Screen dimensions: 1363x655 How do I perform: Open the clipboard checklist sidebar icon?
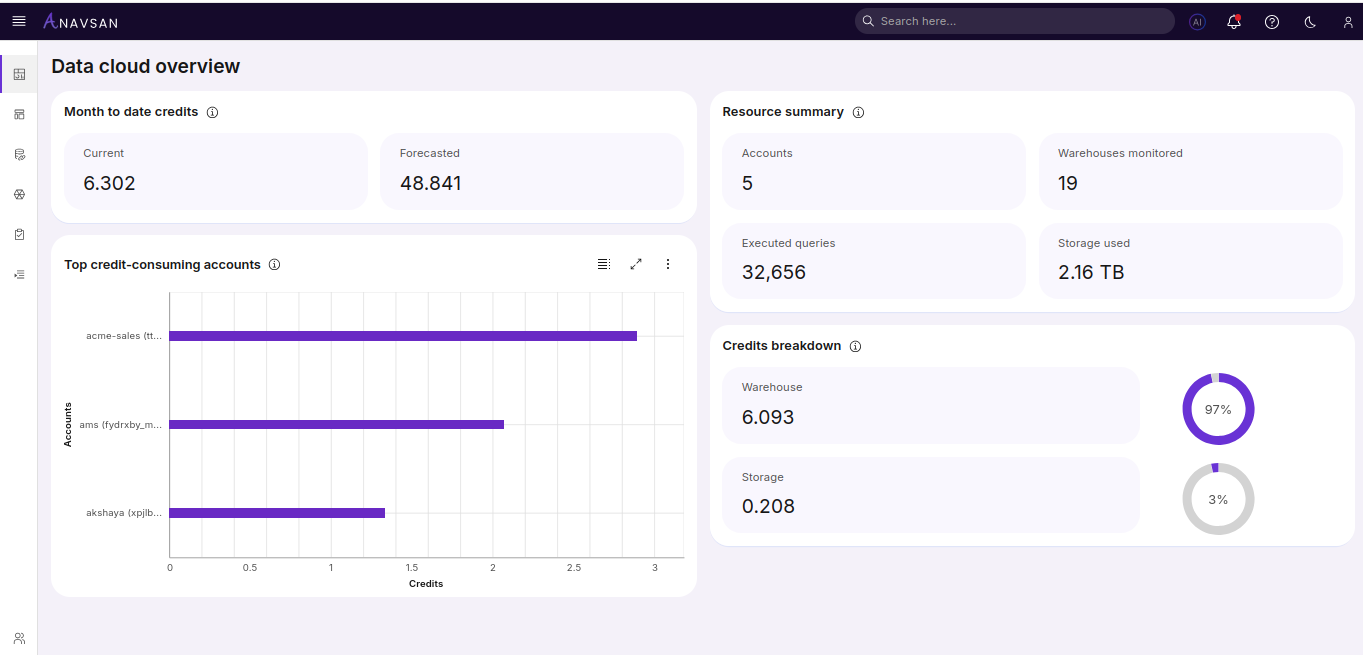(19, 234)
